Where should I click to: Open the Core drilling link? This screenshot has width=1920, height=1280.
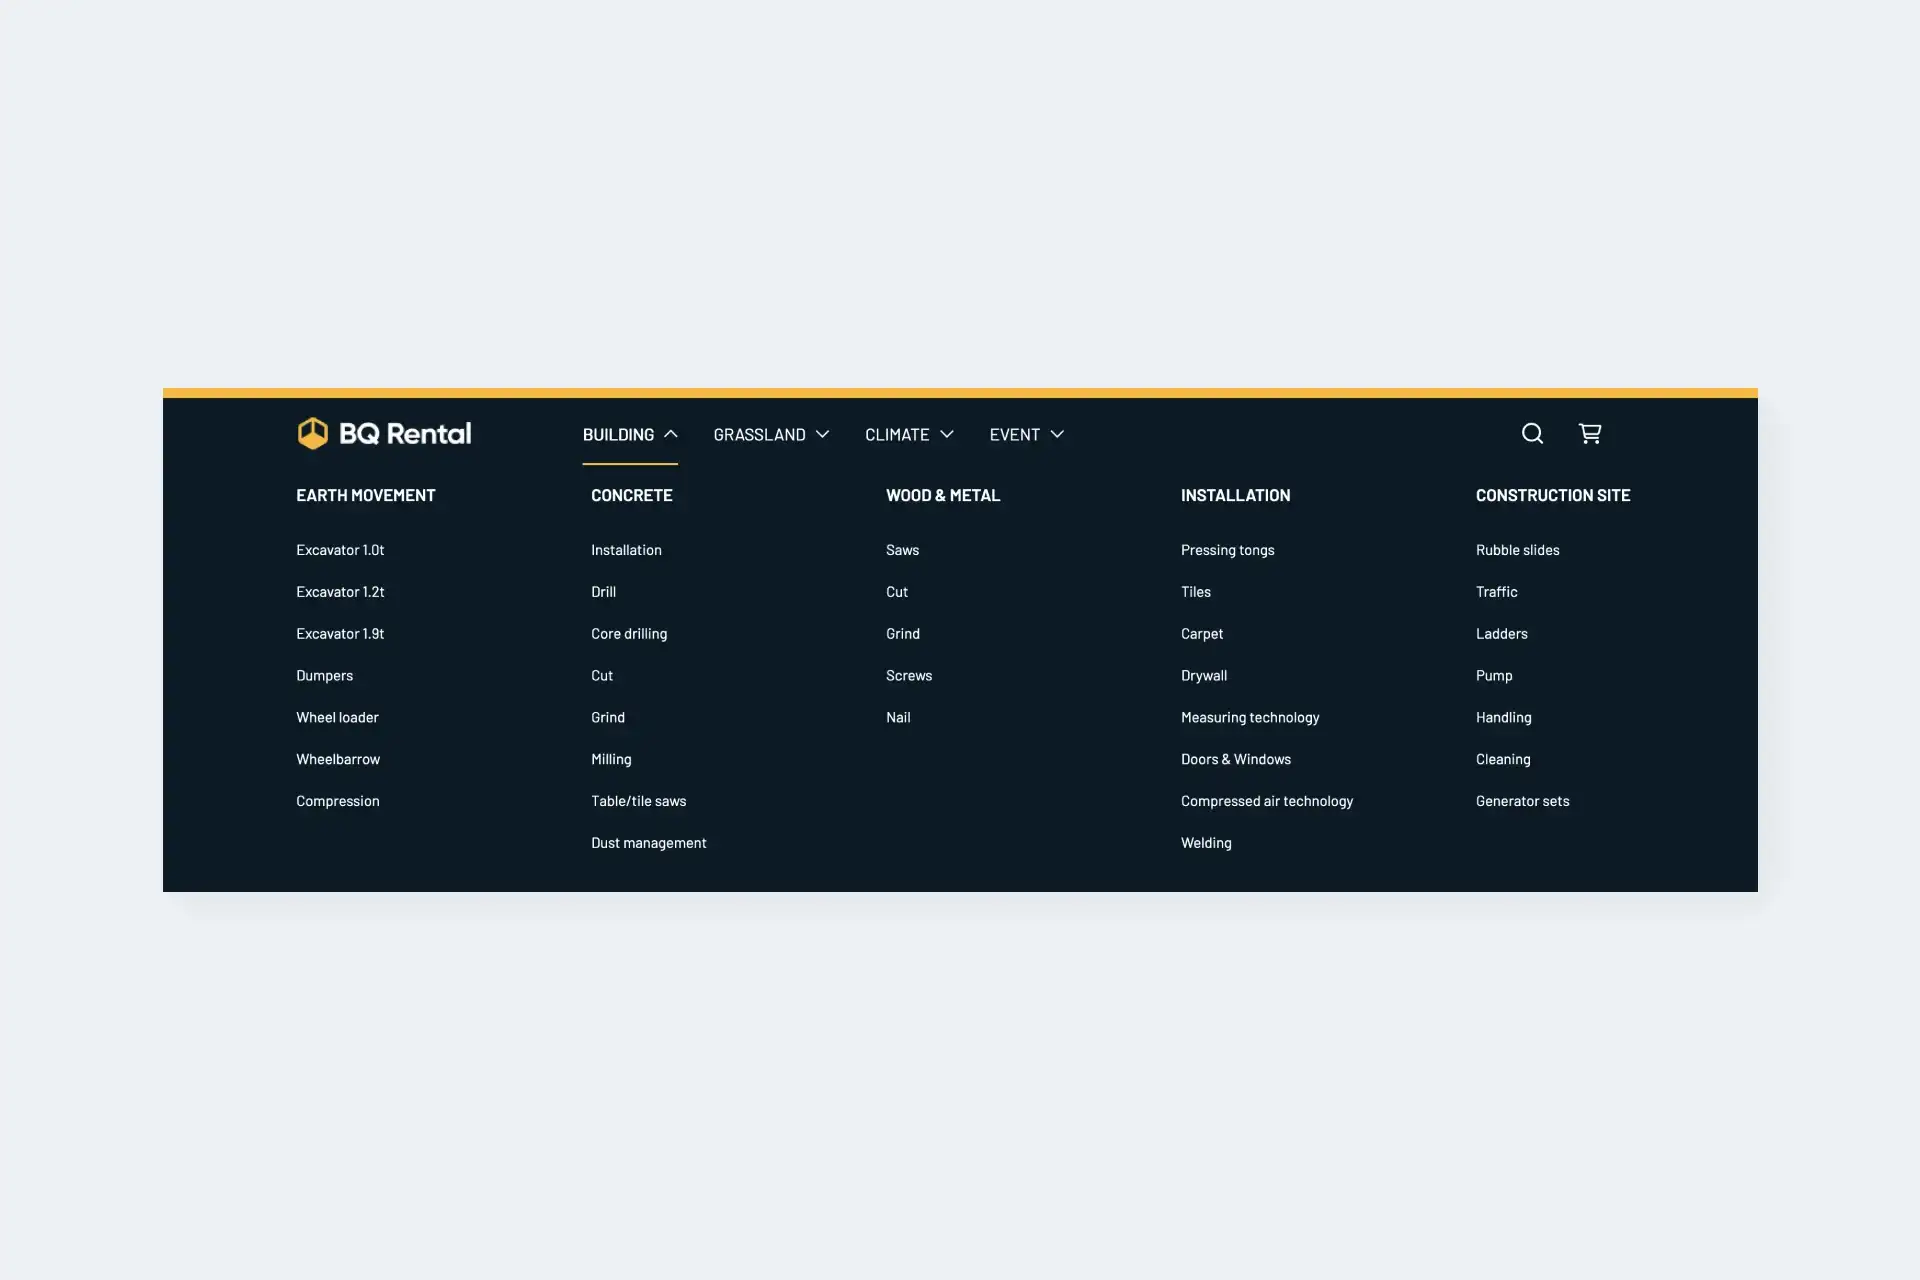coord(629,633)
